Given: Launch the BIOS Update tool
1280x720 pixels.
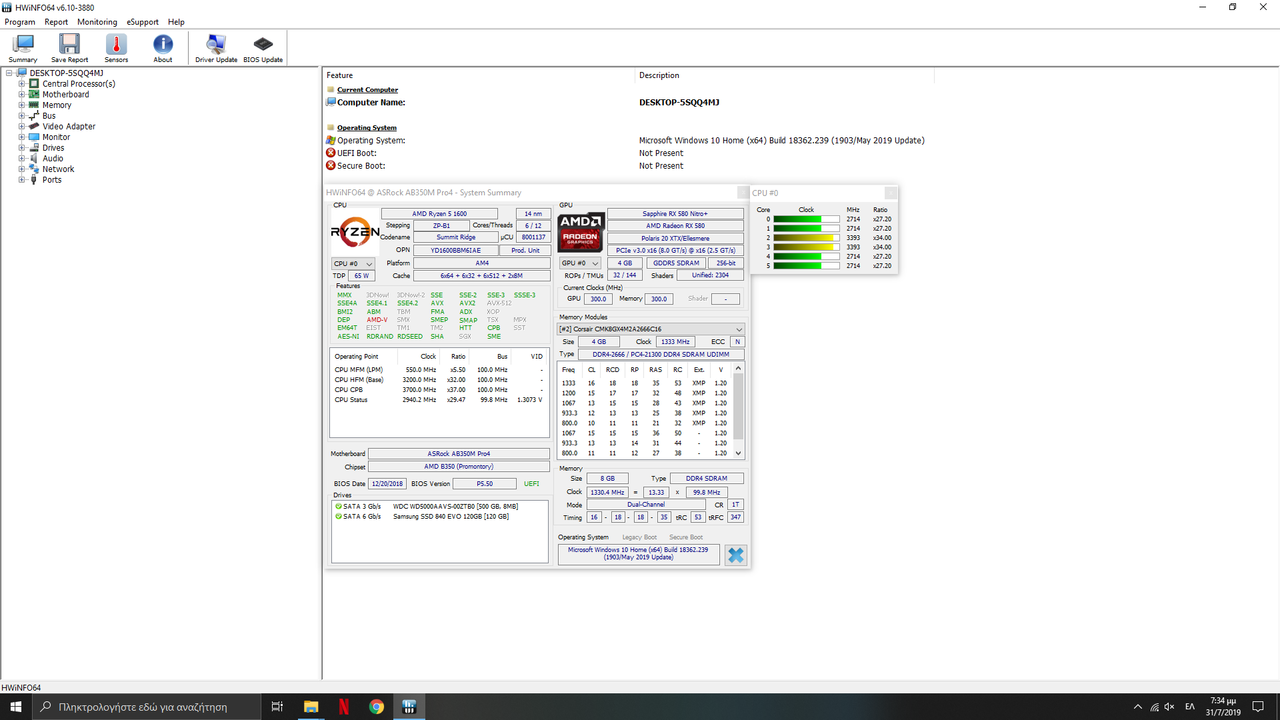Looking at the screenshot, I should [263, 48].
